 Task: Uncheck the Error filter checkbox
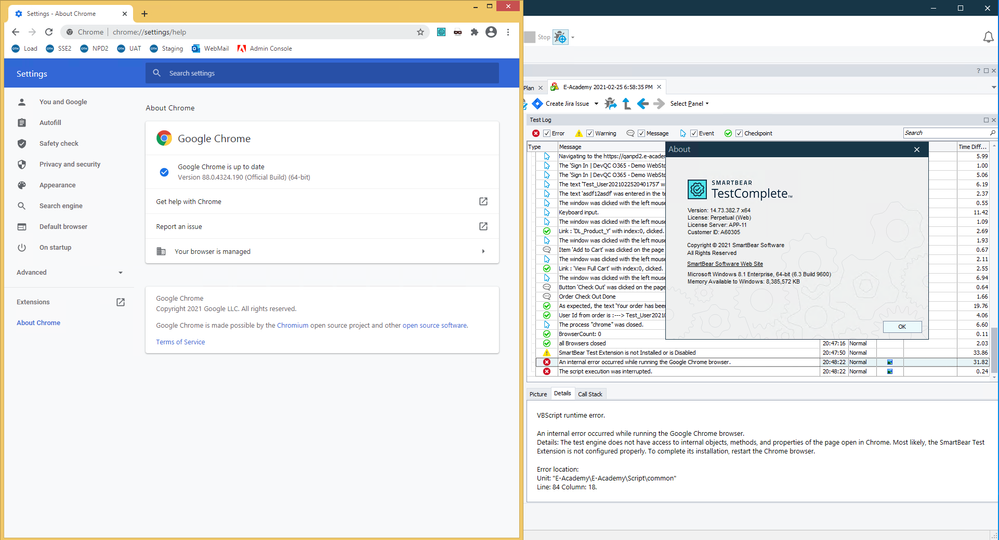[x=547, y=133]
